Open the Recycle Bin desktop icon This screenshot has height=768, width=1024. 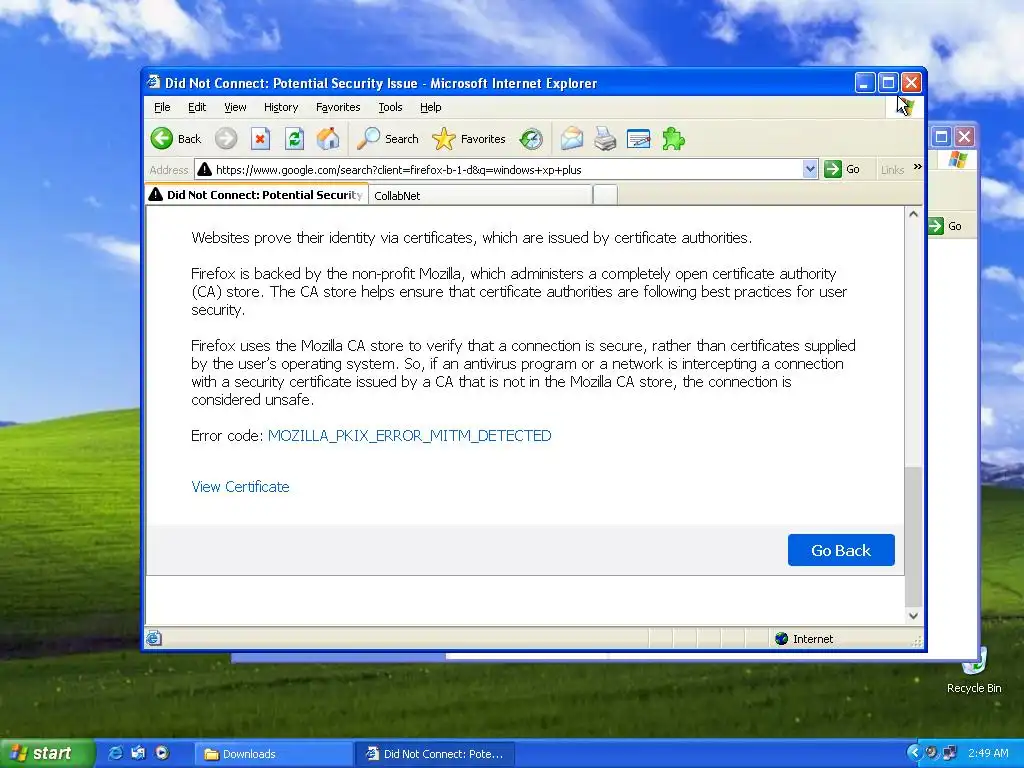tap(974, 671)
